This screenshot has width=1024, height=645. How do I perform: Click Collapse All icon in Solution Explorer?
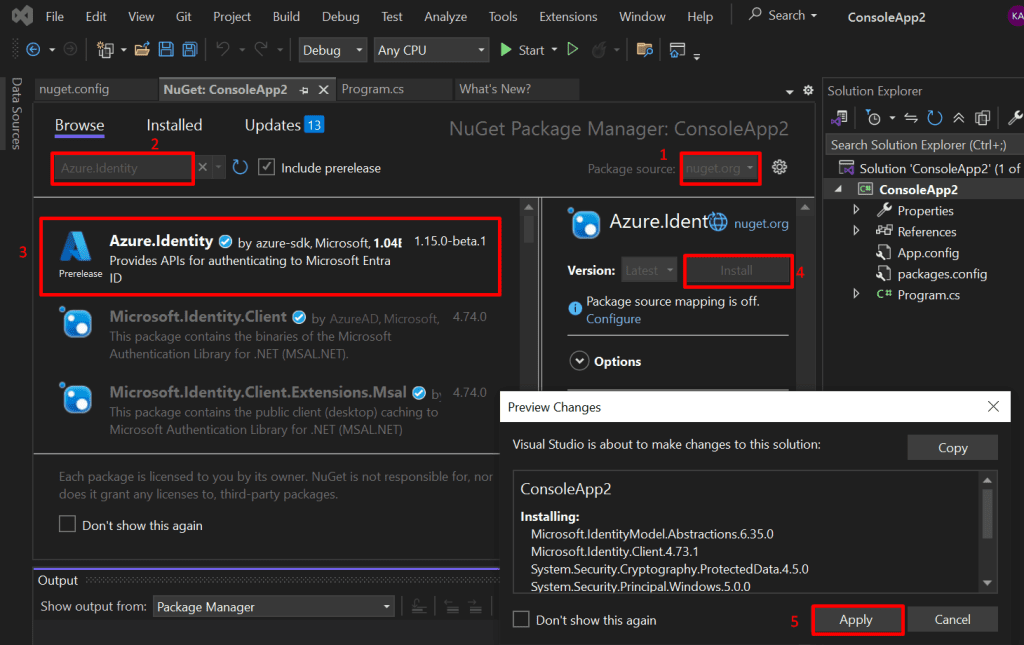pyautogui.click(x=958, y=118)
